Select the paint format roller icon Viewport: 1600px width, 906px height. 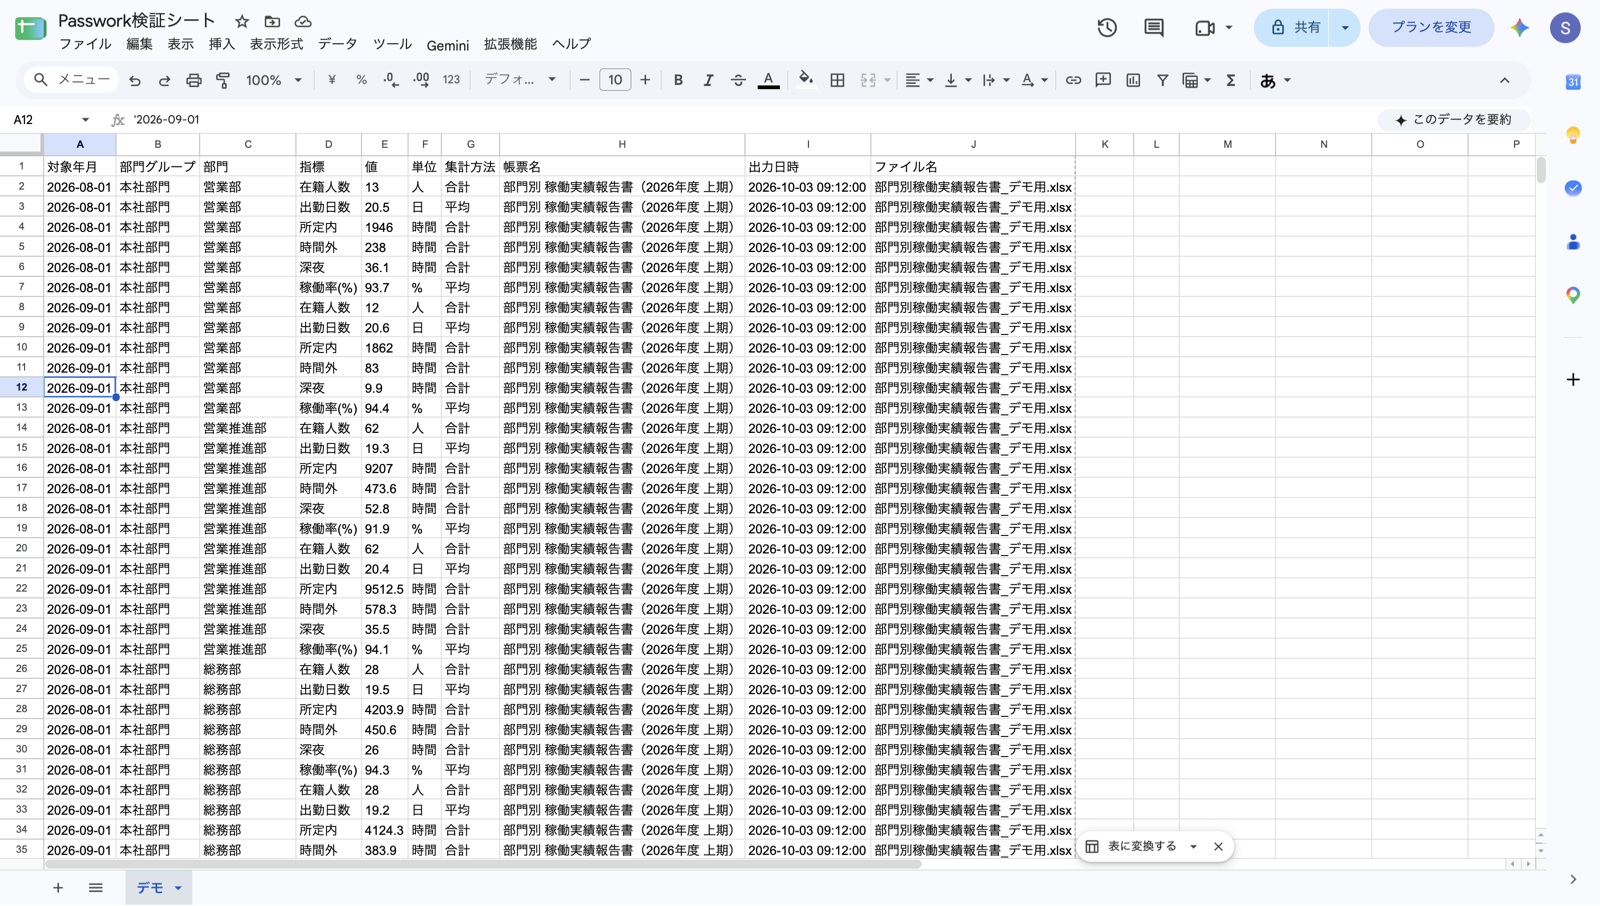(x=223, y=81)
